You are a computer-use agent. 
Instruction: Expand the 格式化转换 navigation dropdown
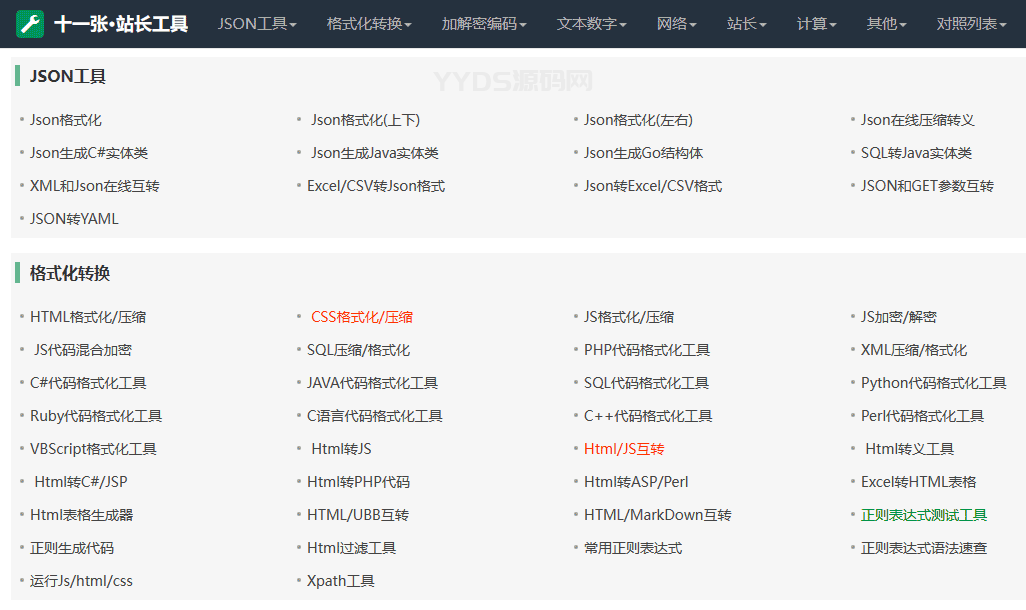[369, 24]
